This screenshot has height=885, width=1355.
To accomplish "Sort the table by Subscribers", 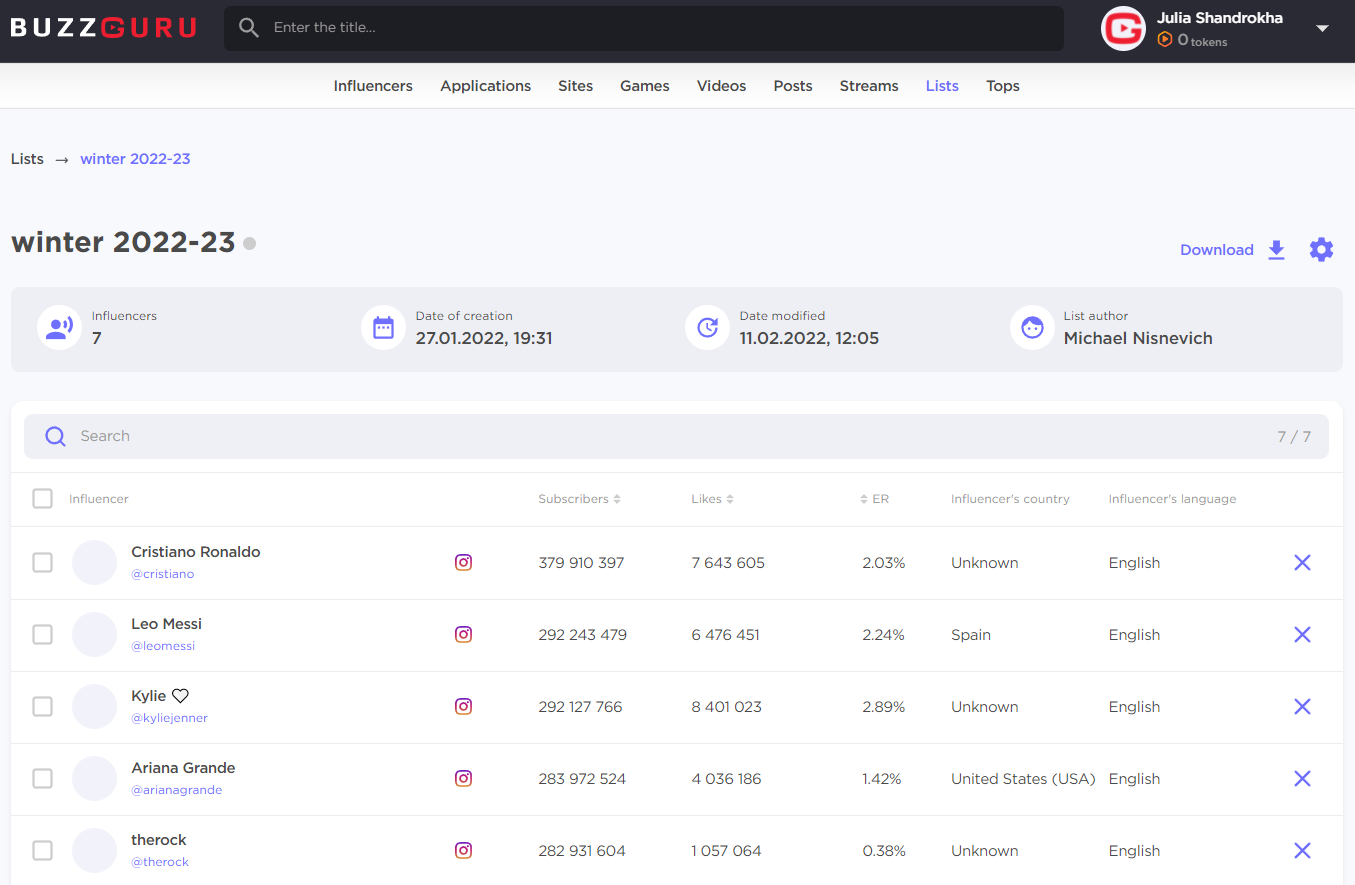I will pos(580,499).
